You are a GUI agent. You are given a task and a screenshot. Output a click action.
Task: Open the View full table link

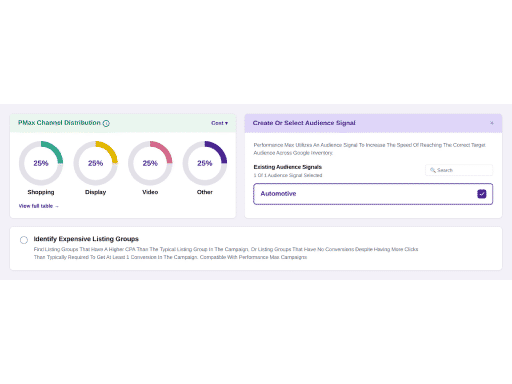tap(39, 206)
